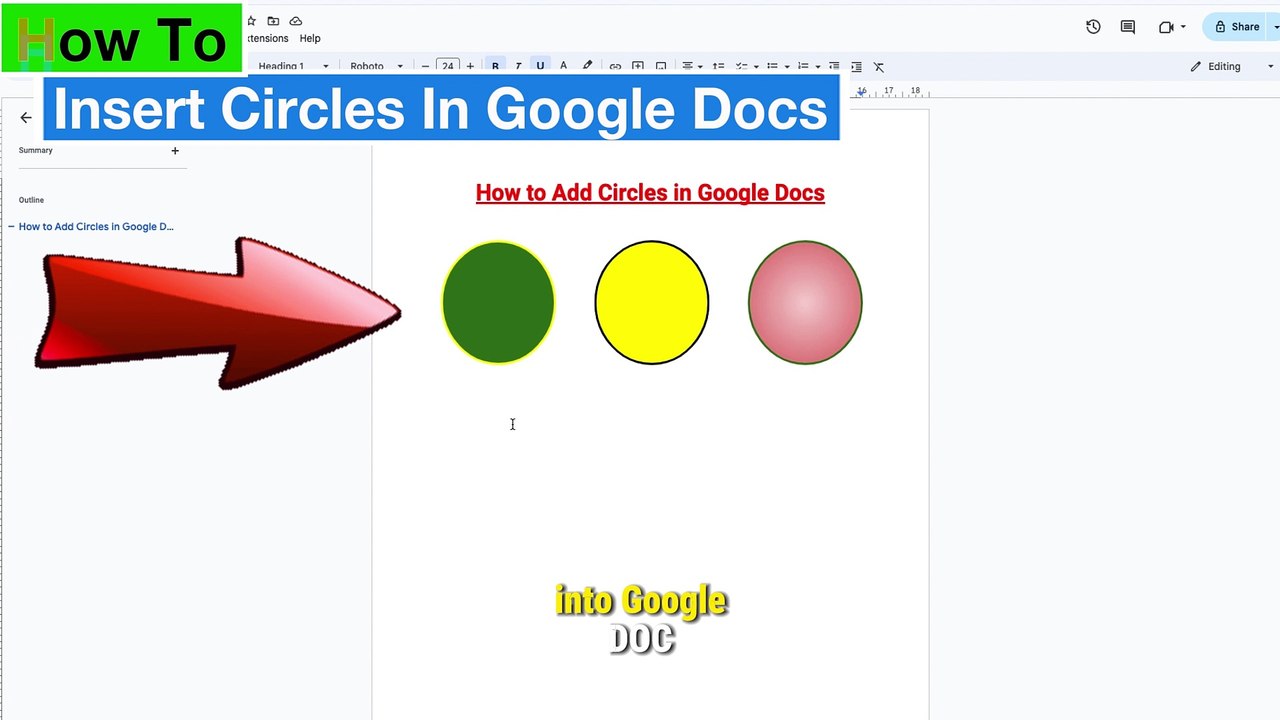Open the Heading 1 style dropdown
This screenshot has height=720, width=1280.
click(x=293, y=67)
